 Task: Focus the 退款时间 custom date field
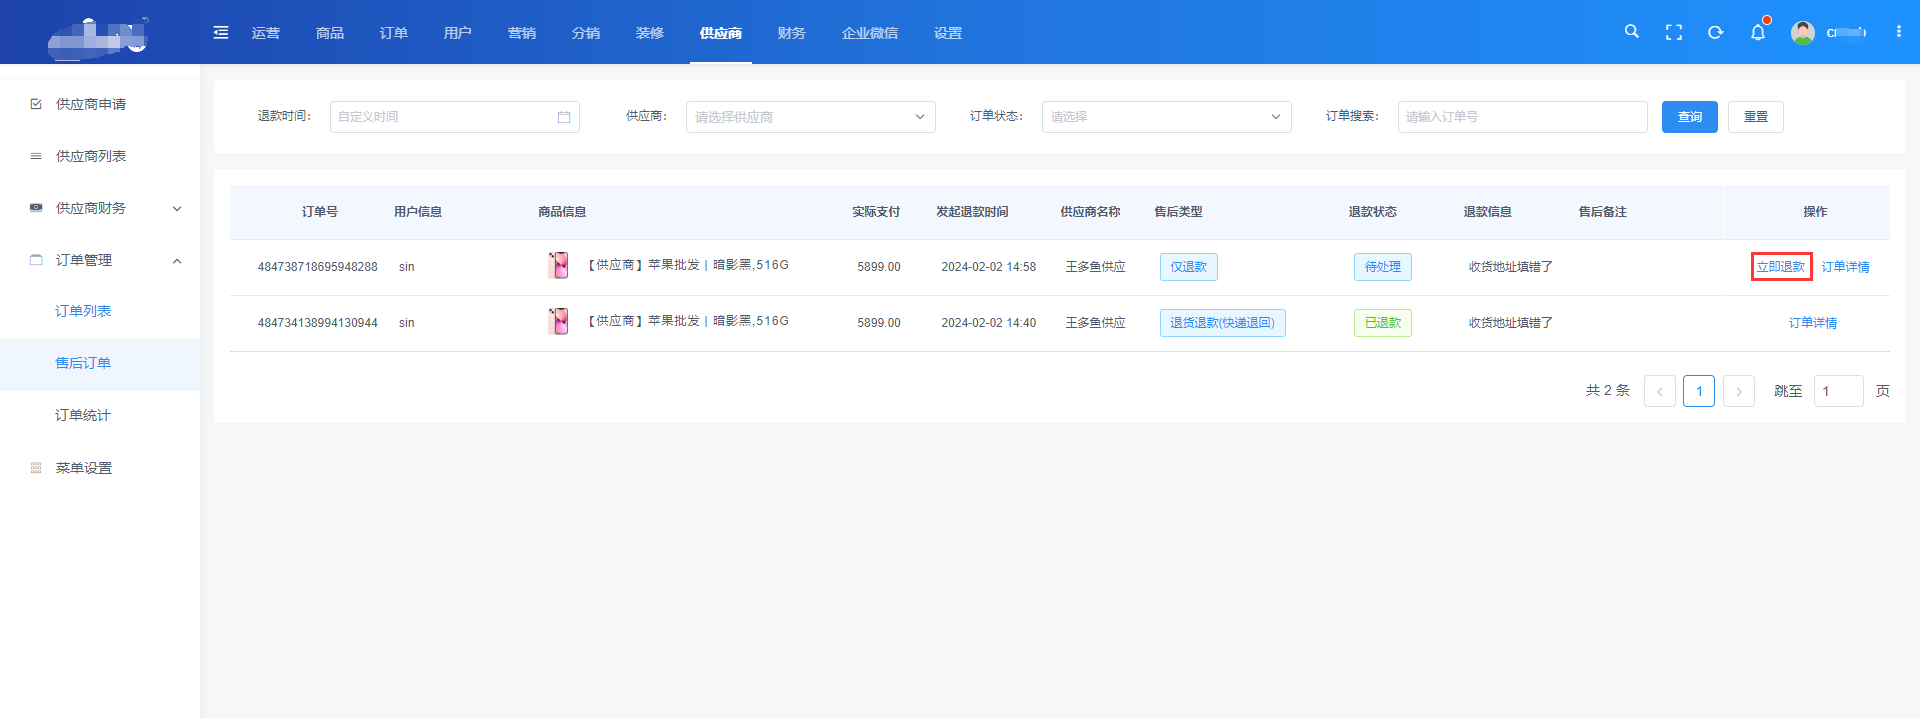(455, 117)
